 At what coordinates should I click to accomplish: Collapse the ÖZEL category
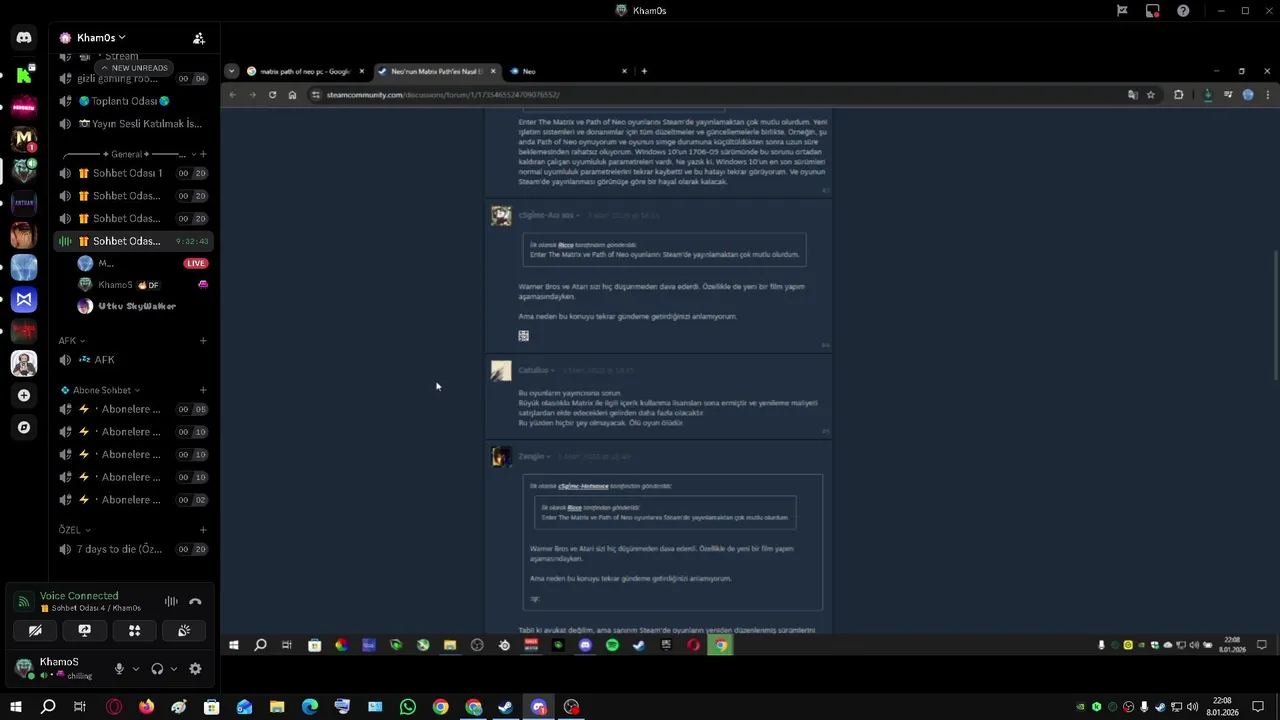(x=74, y=530)
